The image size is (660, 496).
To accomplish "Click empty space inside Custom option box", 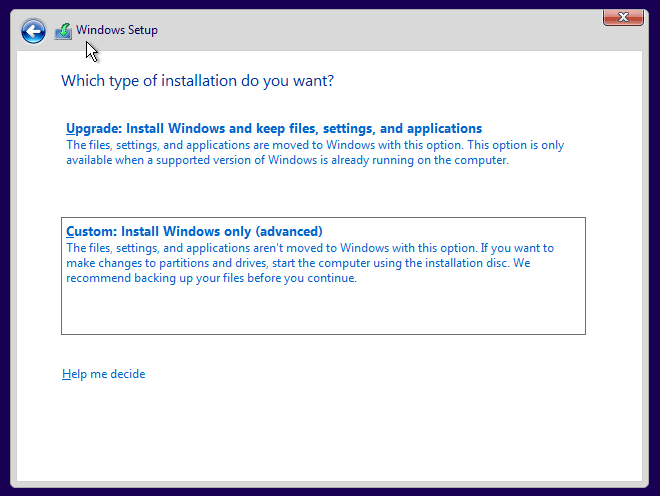I will (322, 310).
